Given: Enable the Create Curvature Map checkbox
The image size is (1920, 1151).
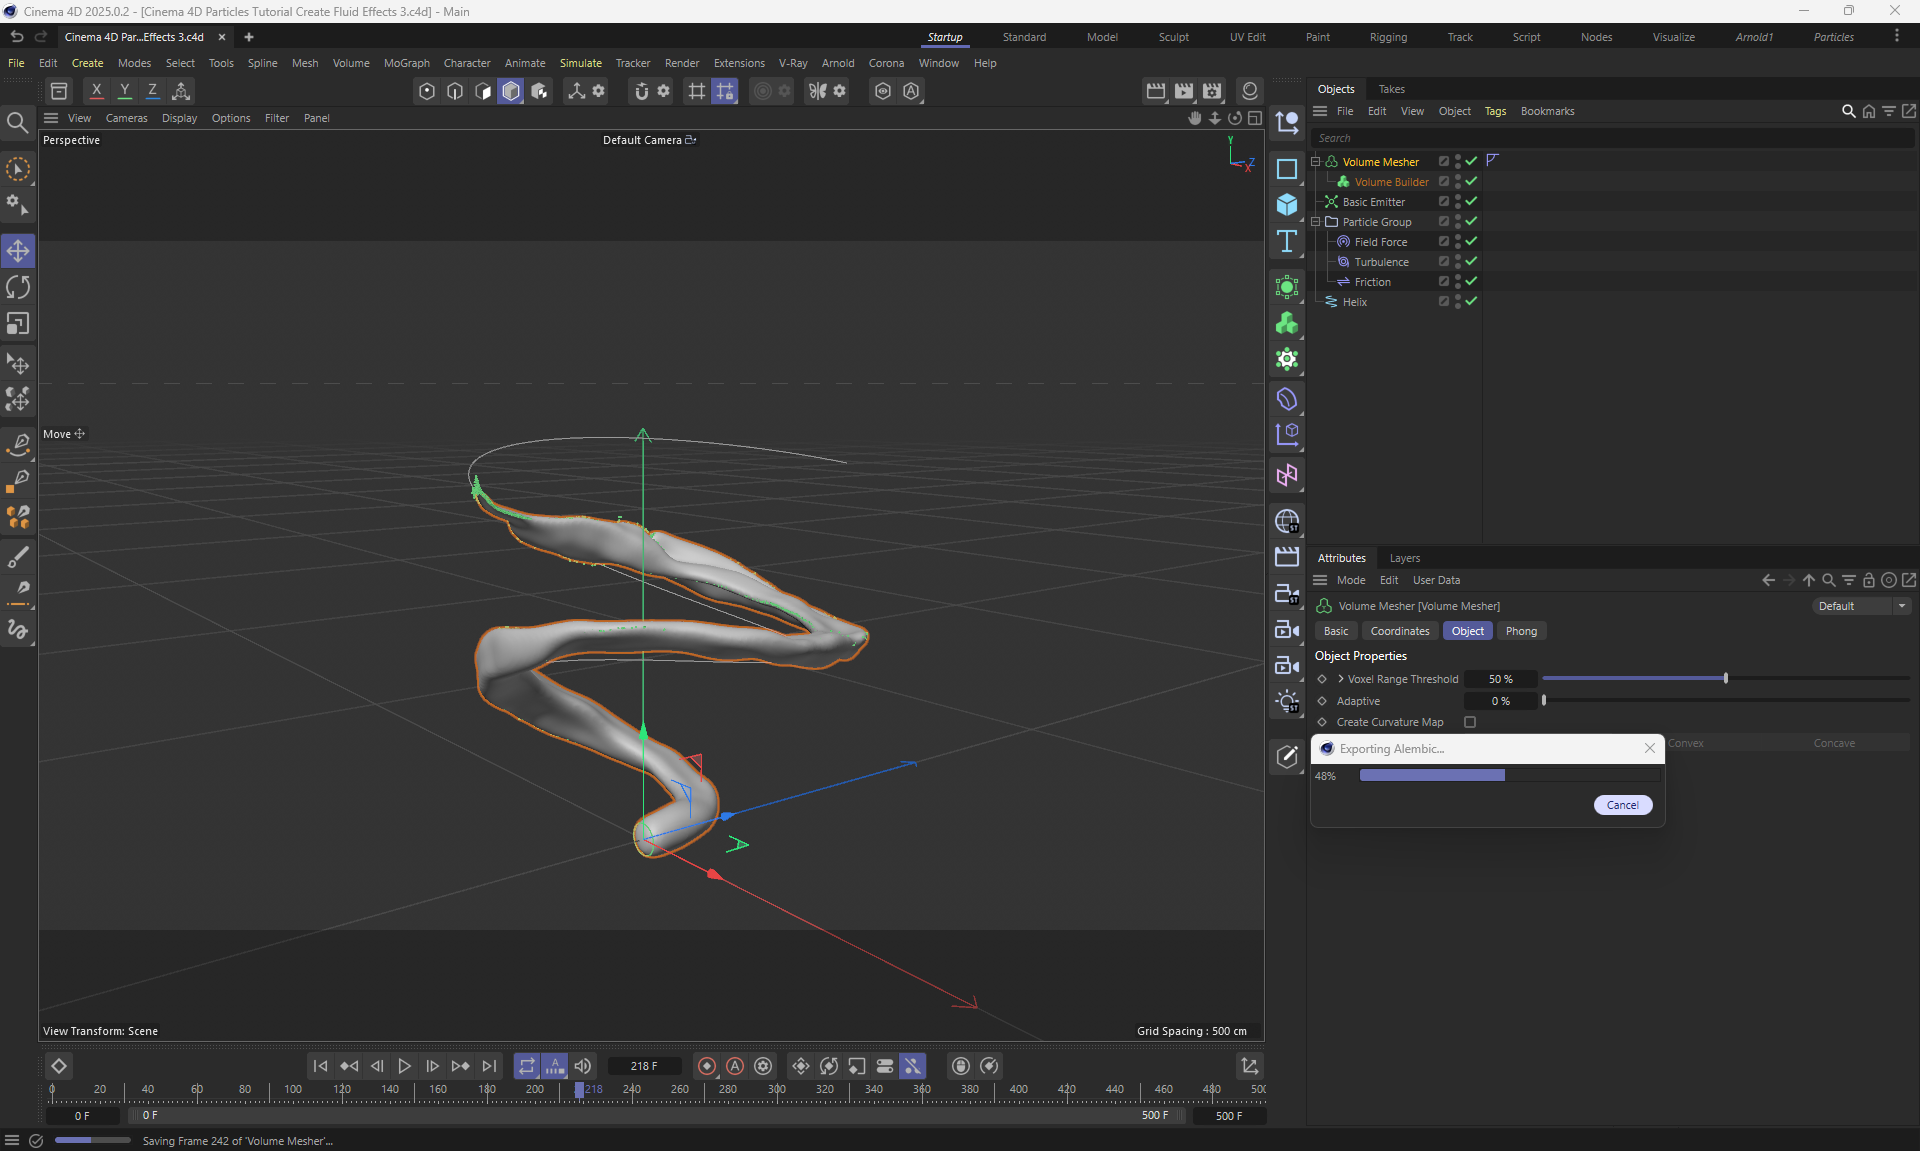Looking at the screenshot, I should click(1470, 722).
